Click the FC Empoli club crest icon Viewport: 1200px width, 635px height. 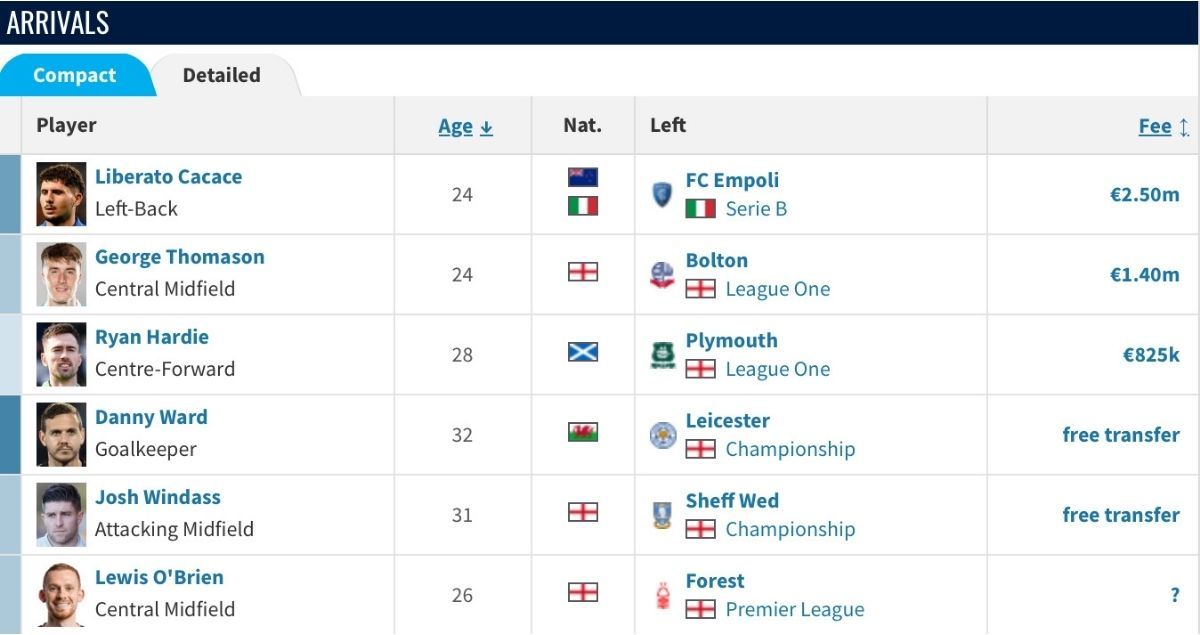point(661,195)
